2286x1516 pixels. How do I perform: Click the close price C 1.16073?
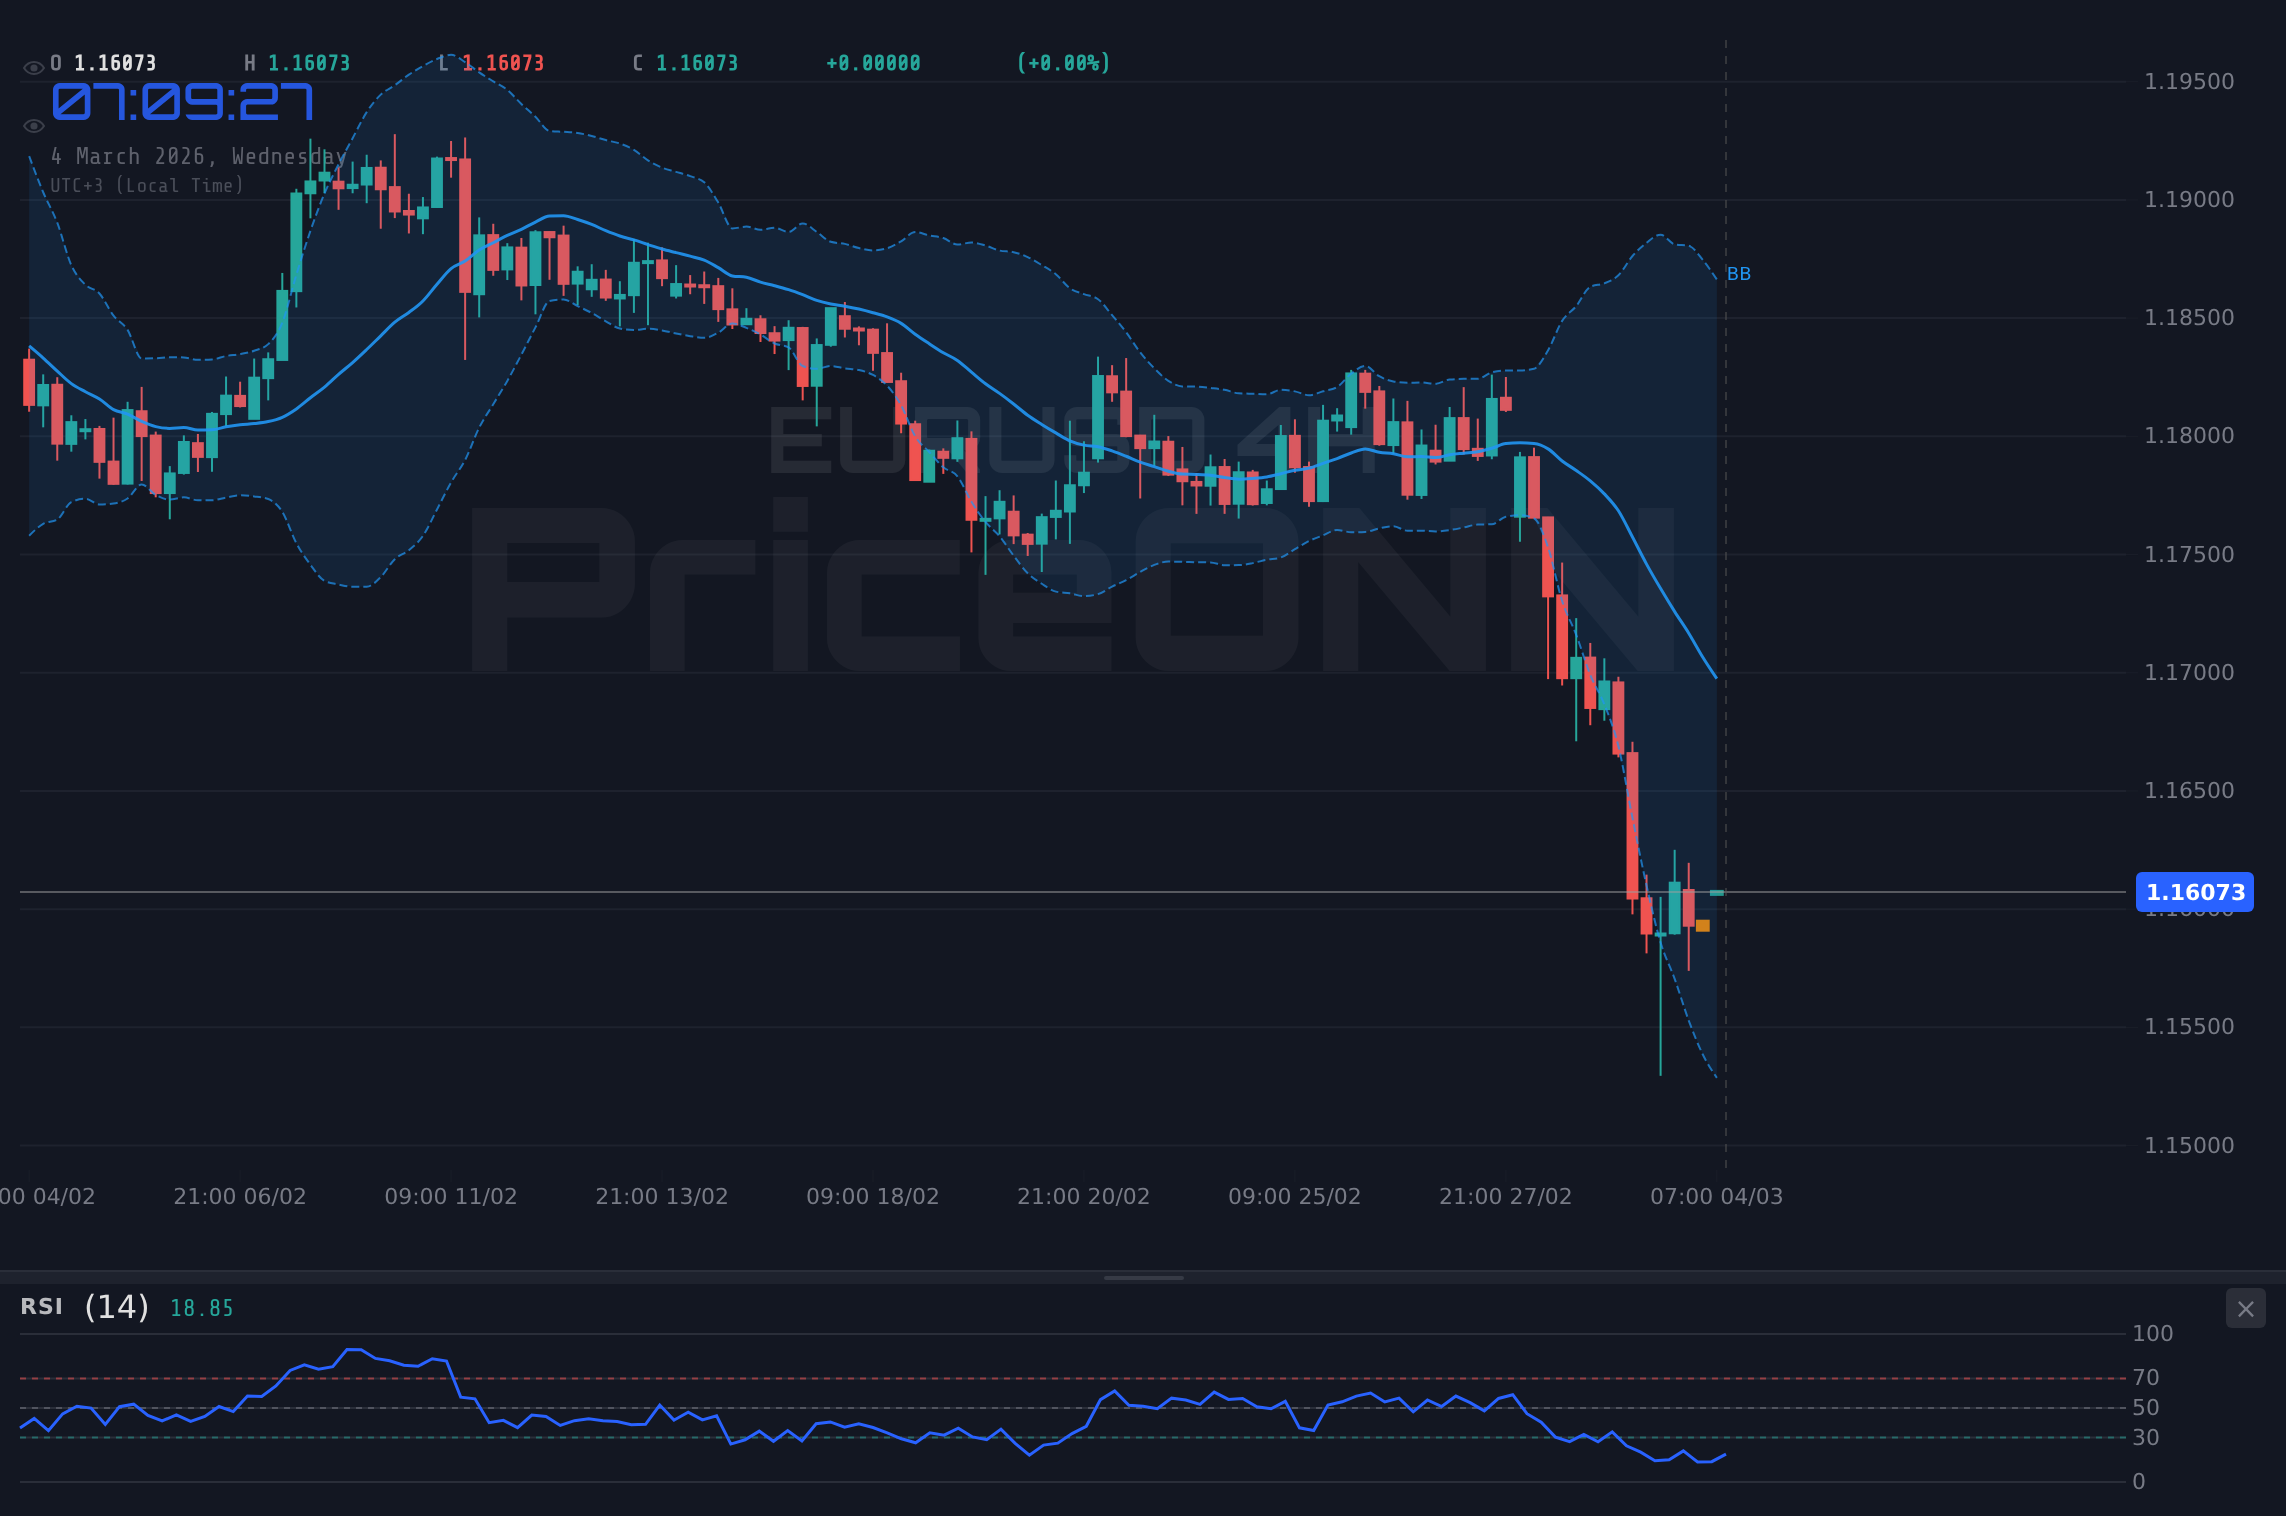point(685,62)
